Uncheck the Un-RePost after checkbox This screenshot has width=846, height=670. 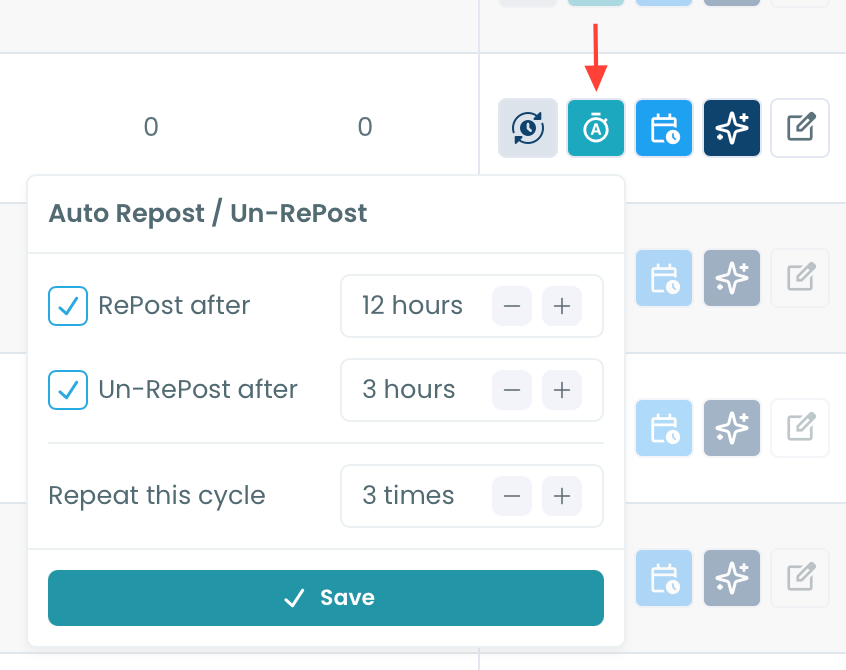point(68,390)
